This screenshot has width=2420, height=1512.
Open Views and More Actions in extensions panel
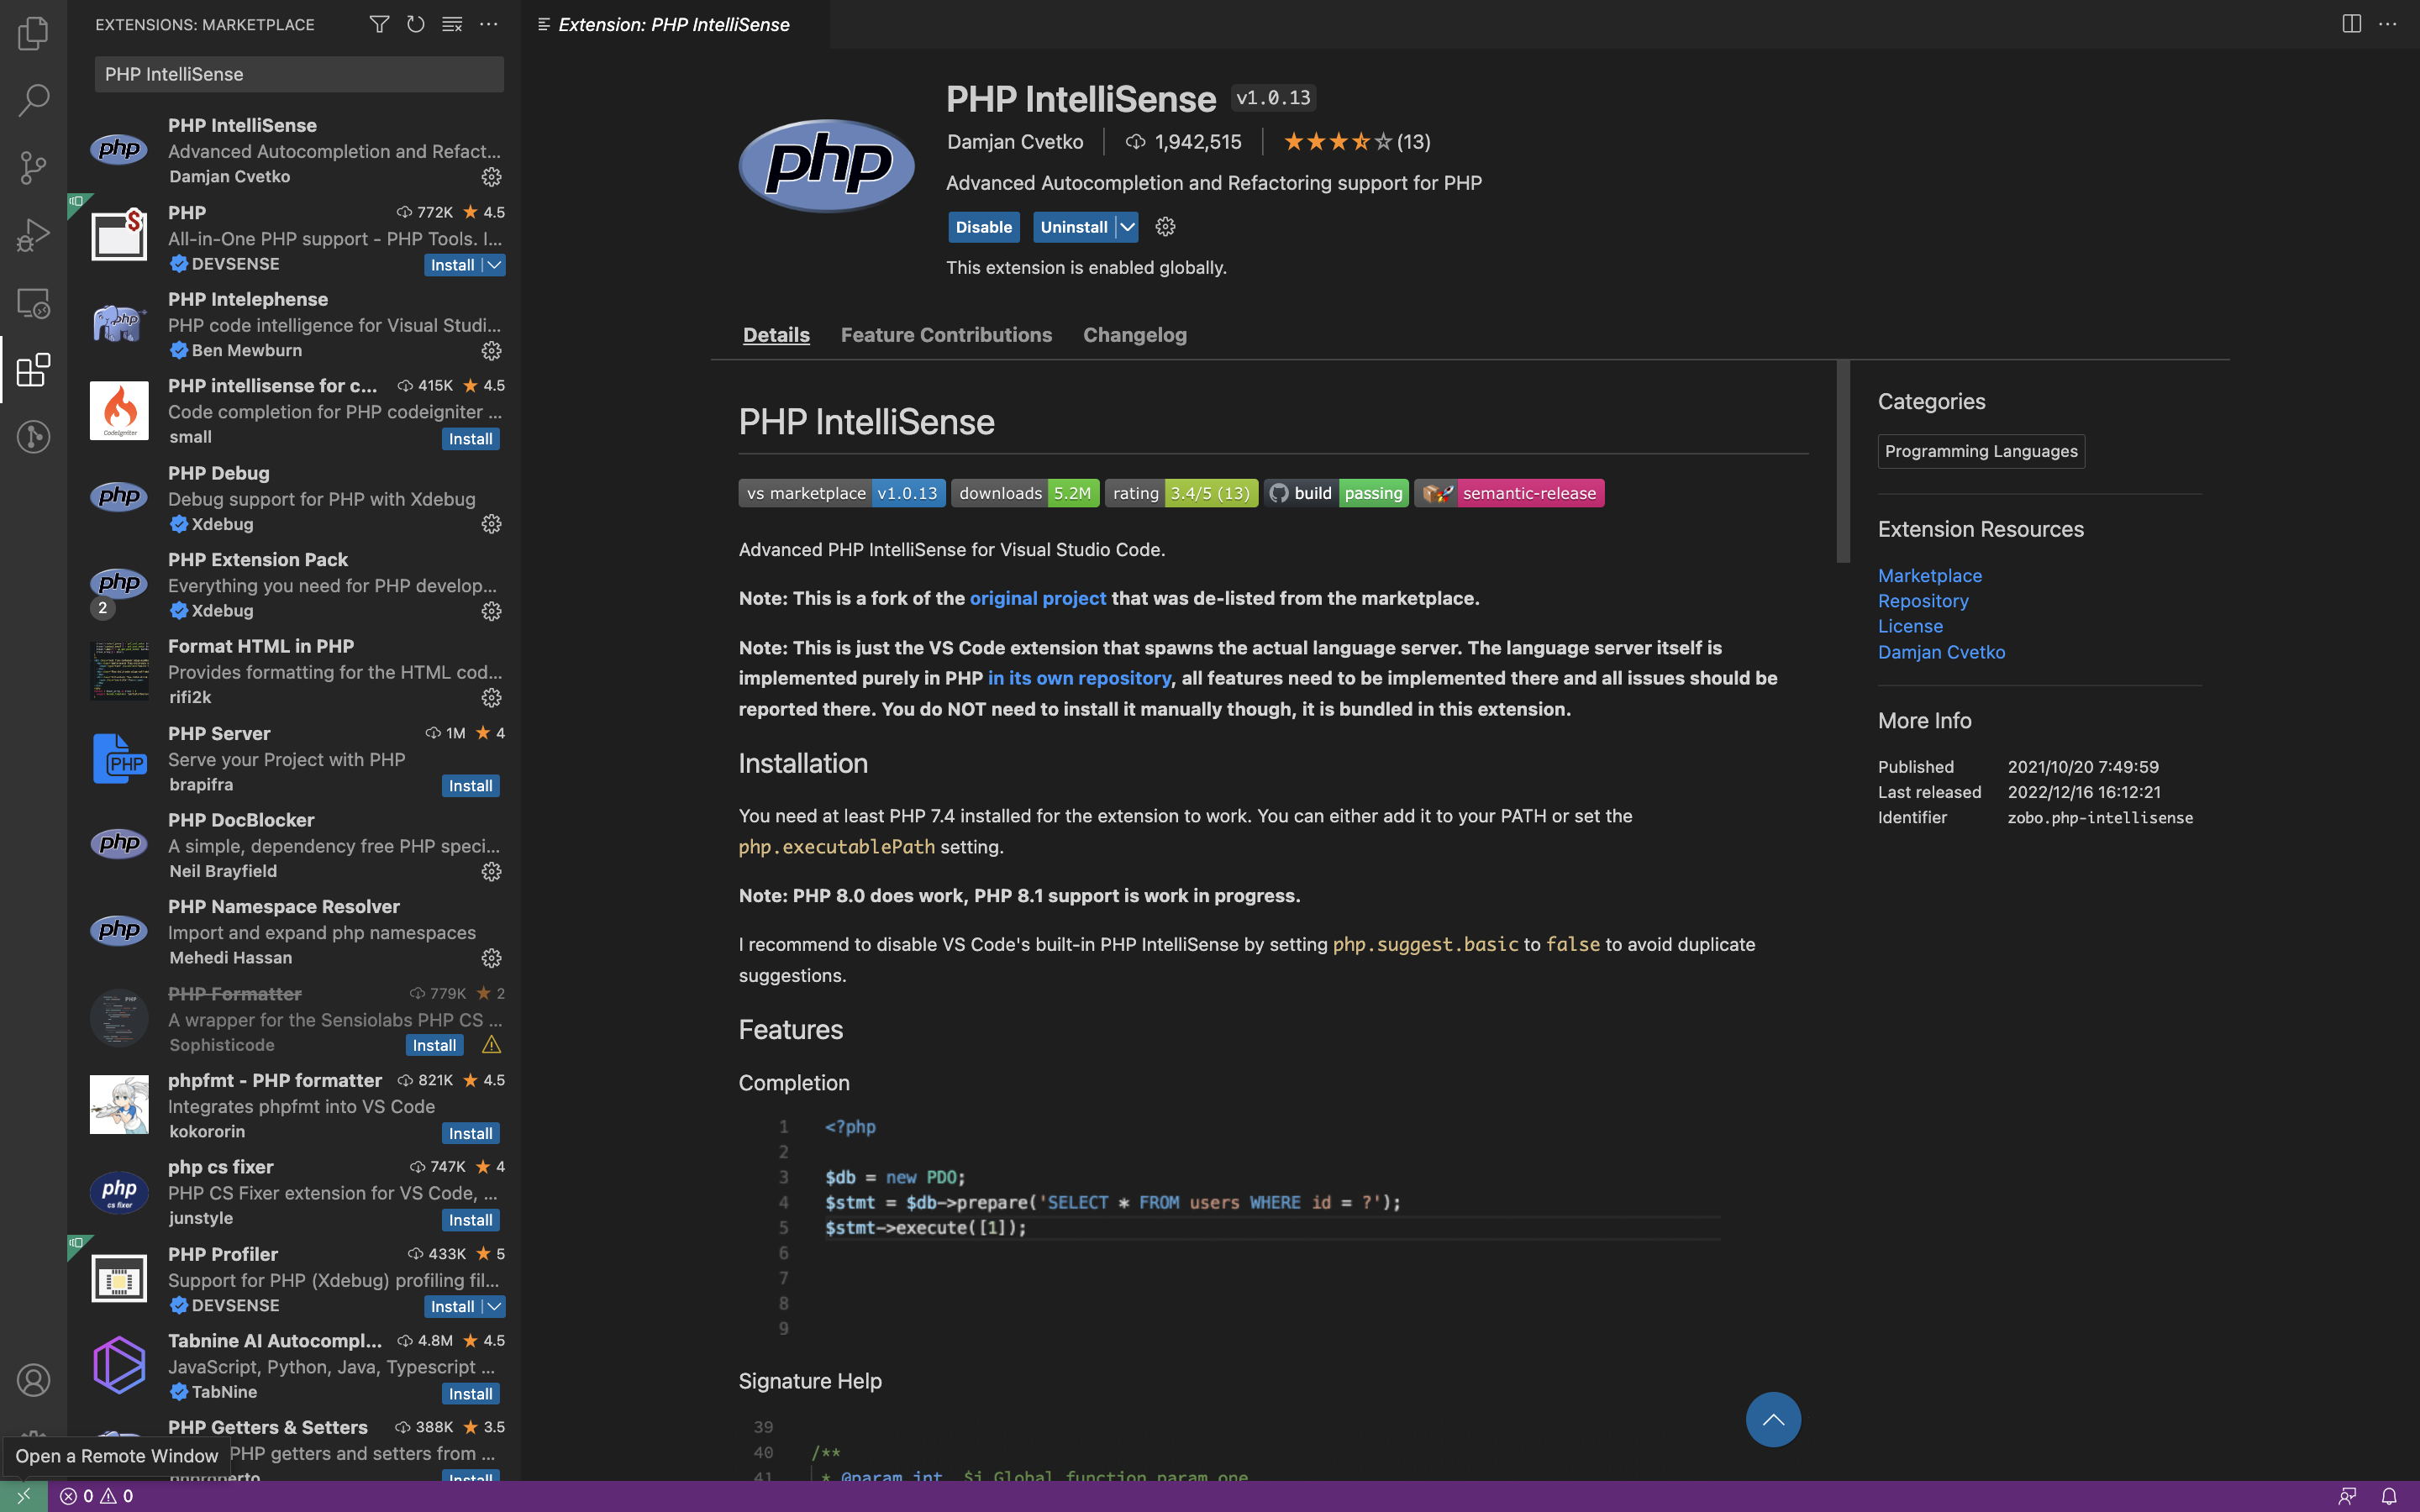[488, 24]
